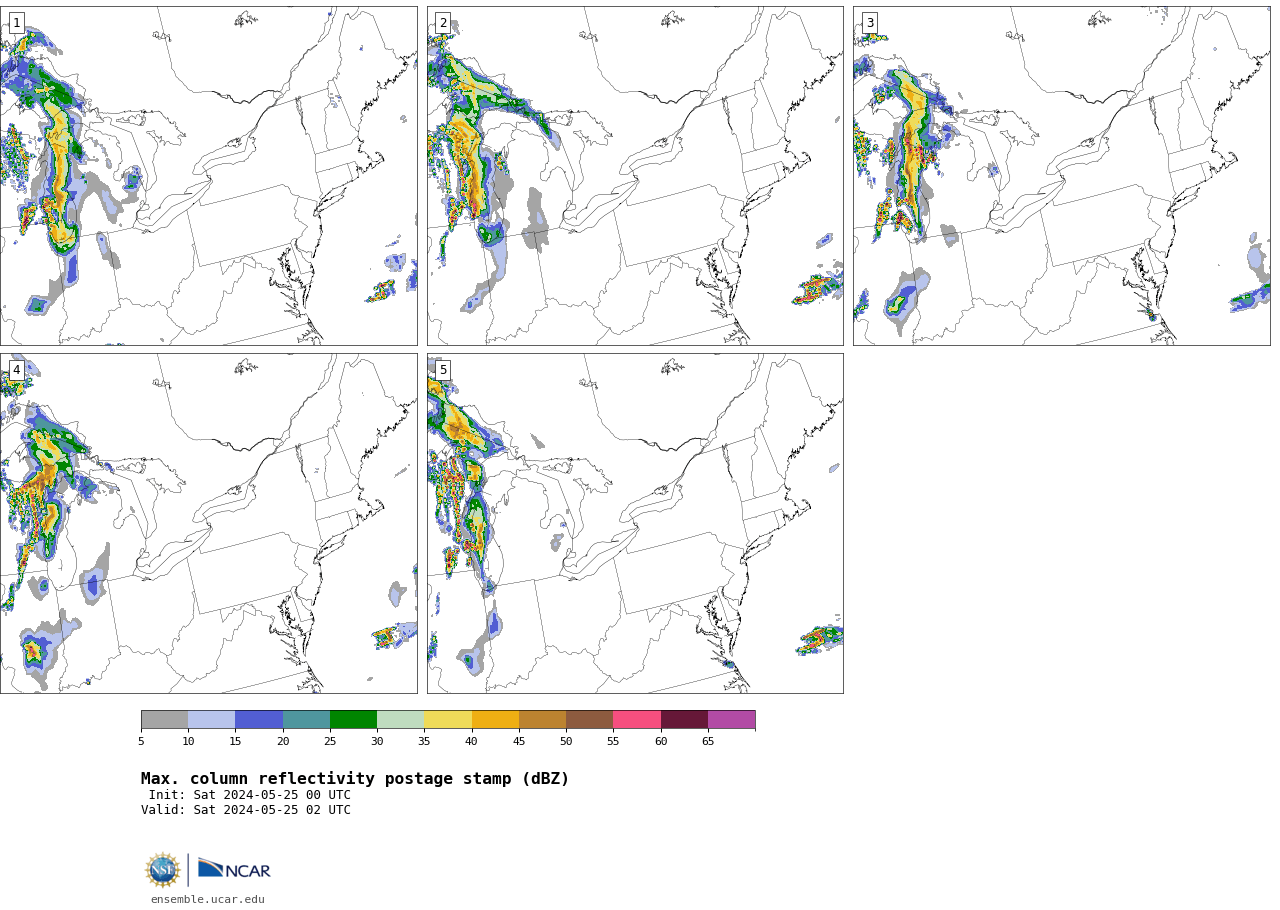Click the Init: Sat 2024-05-25 00 UTC line
The width and height of the screenshot is (1280, 910).
(250, 795)
